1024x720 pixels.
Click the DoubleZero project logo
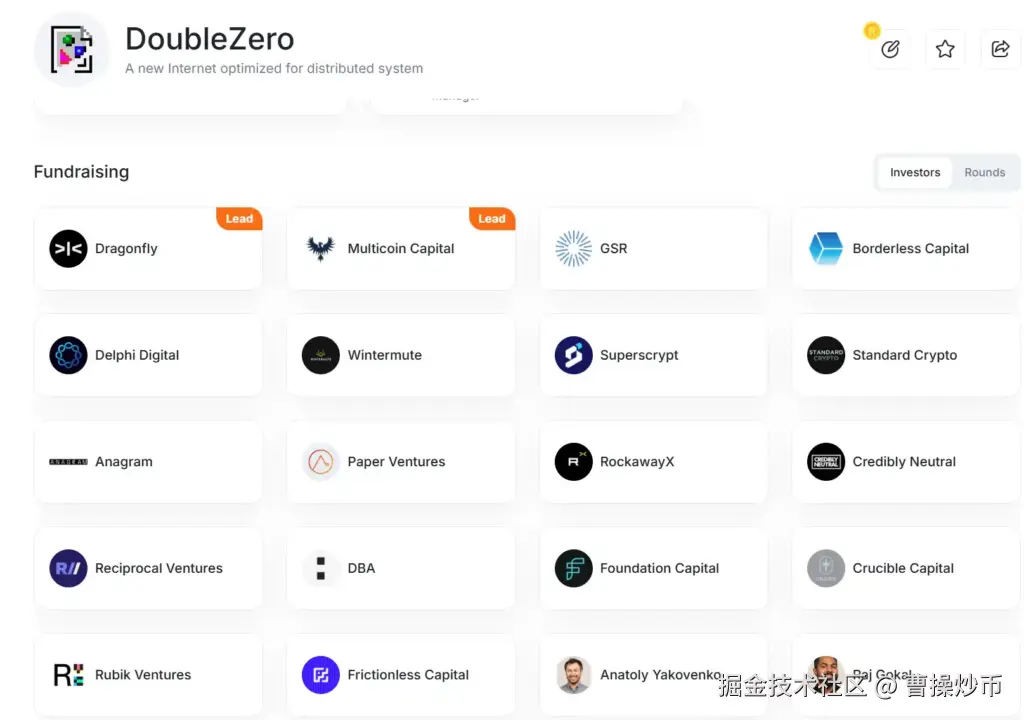72,50
